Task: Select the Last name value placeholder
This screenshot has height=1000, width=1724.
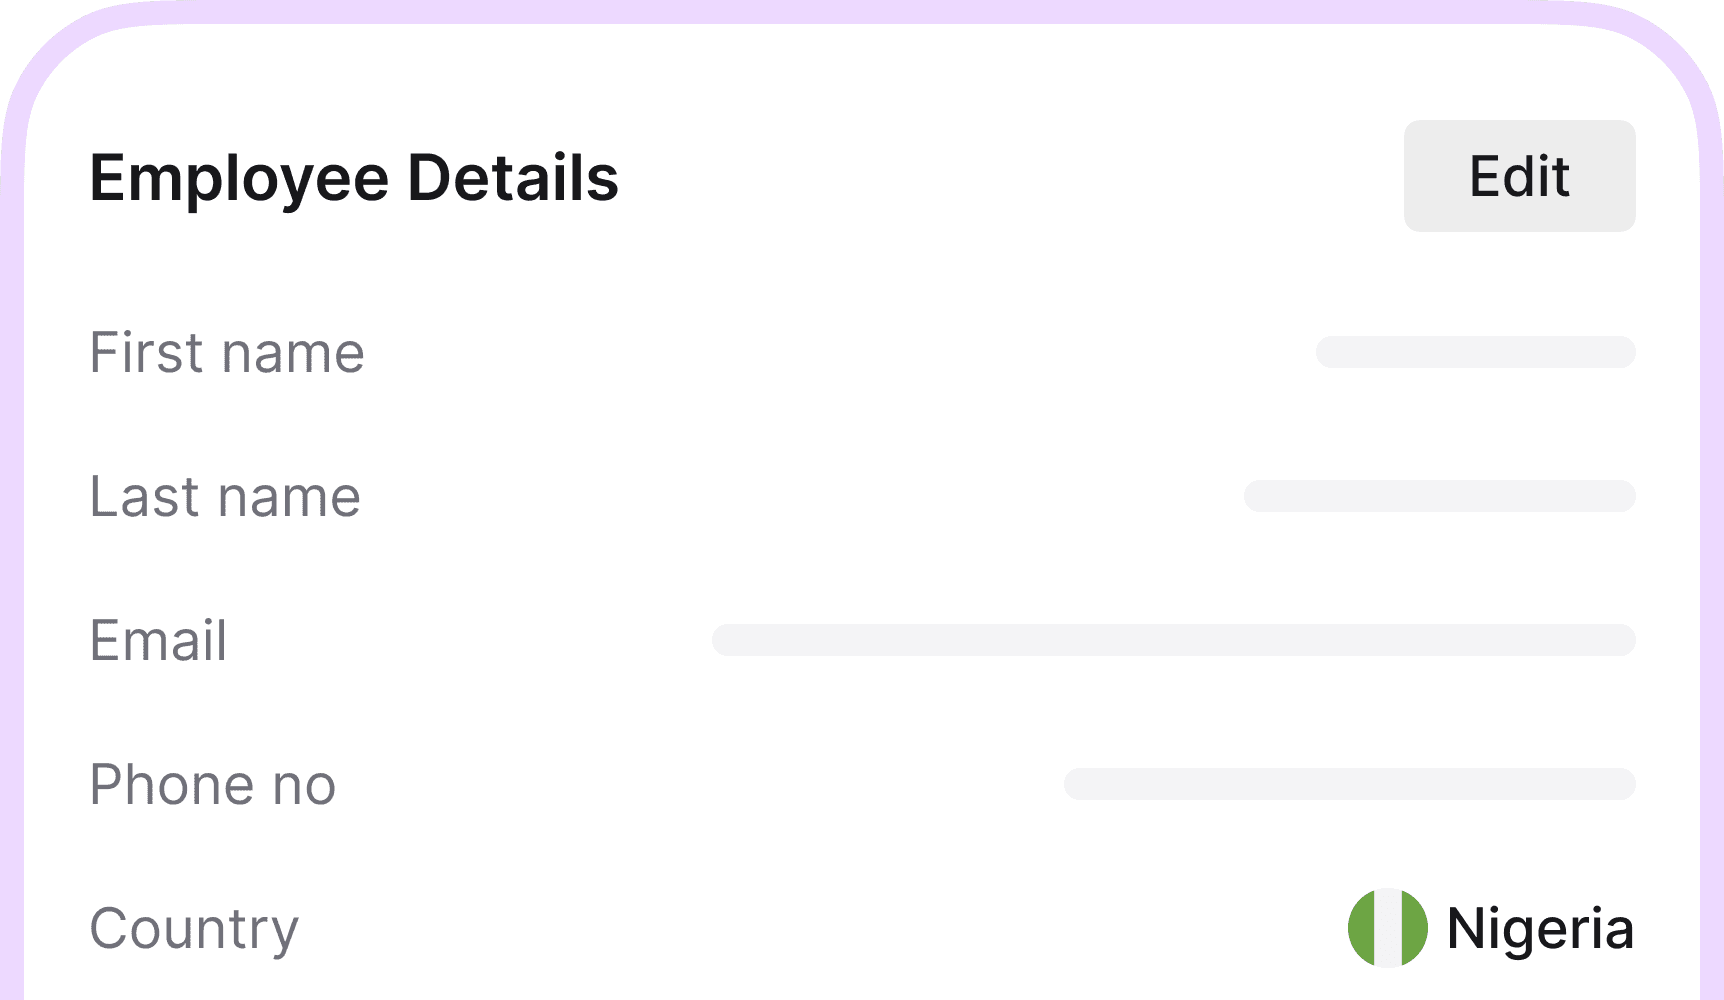Action: pos(1439,496)
